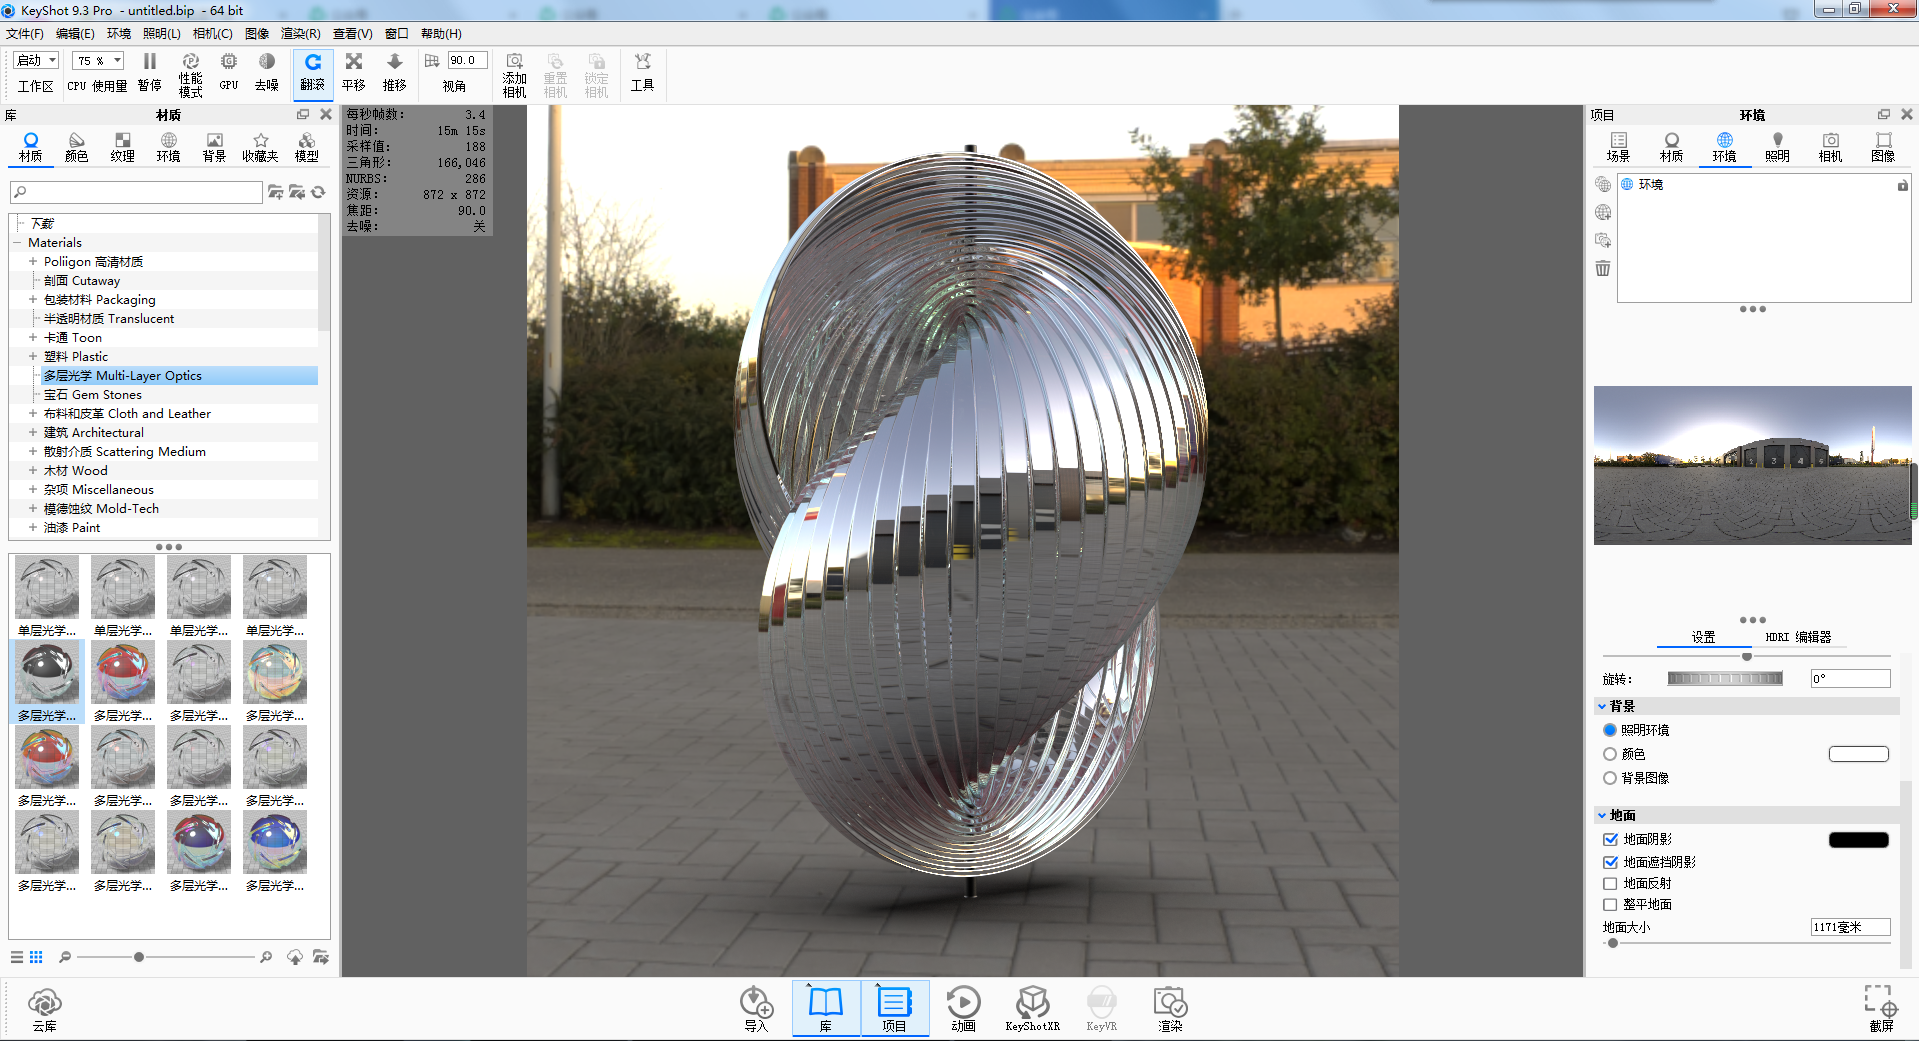Switch to the Camera (相机) project tab
The width and height of the screenshot is (1919, 1041).
pos(1830,147)
